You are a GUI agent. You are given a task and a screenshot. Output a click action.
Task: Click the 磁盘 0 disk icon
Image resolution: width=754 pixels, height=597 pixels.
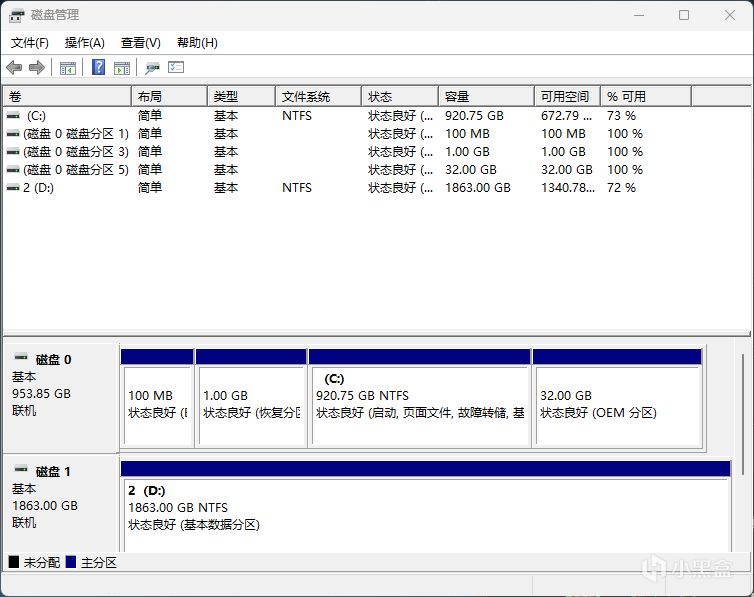pos(21,359)
